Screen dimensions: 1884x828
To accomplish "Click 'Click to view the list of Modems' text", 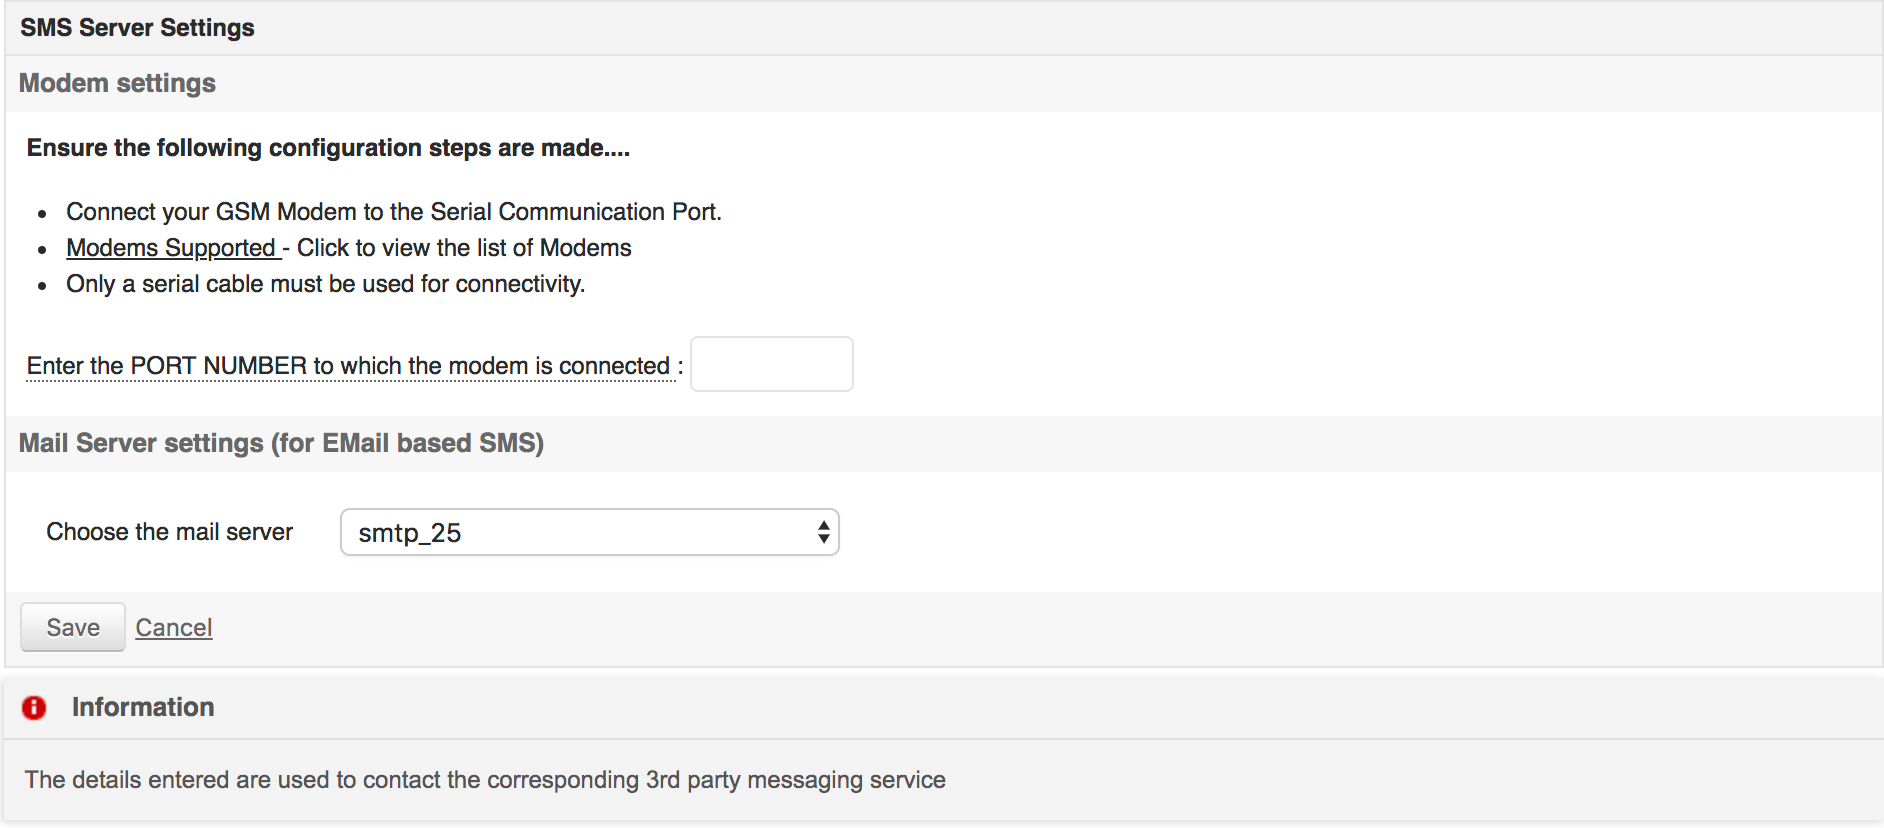I will click(x=464, y=248).
